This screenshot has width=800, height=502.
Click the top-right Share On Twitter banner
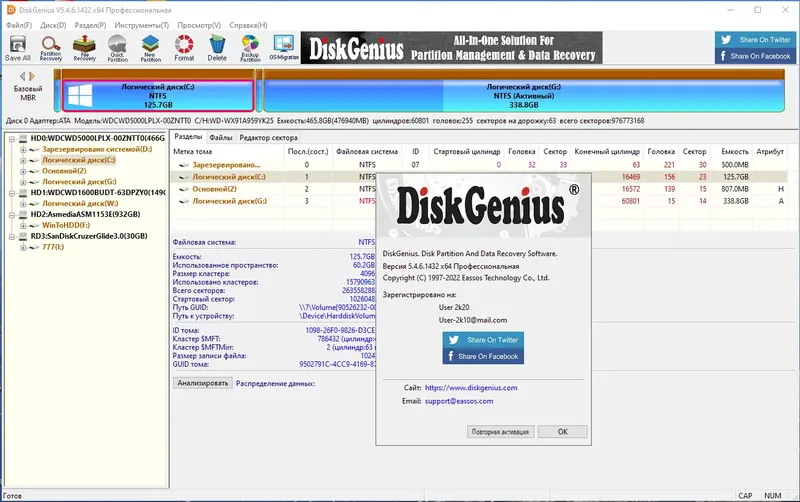pos(755,39)
